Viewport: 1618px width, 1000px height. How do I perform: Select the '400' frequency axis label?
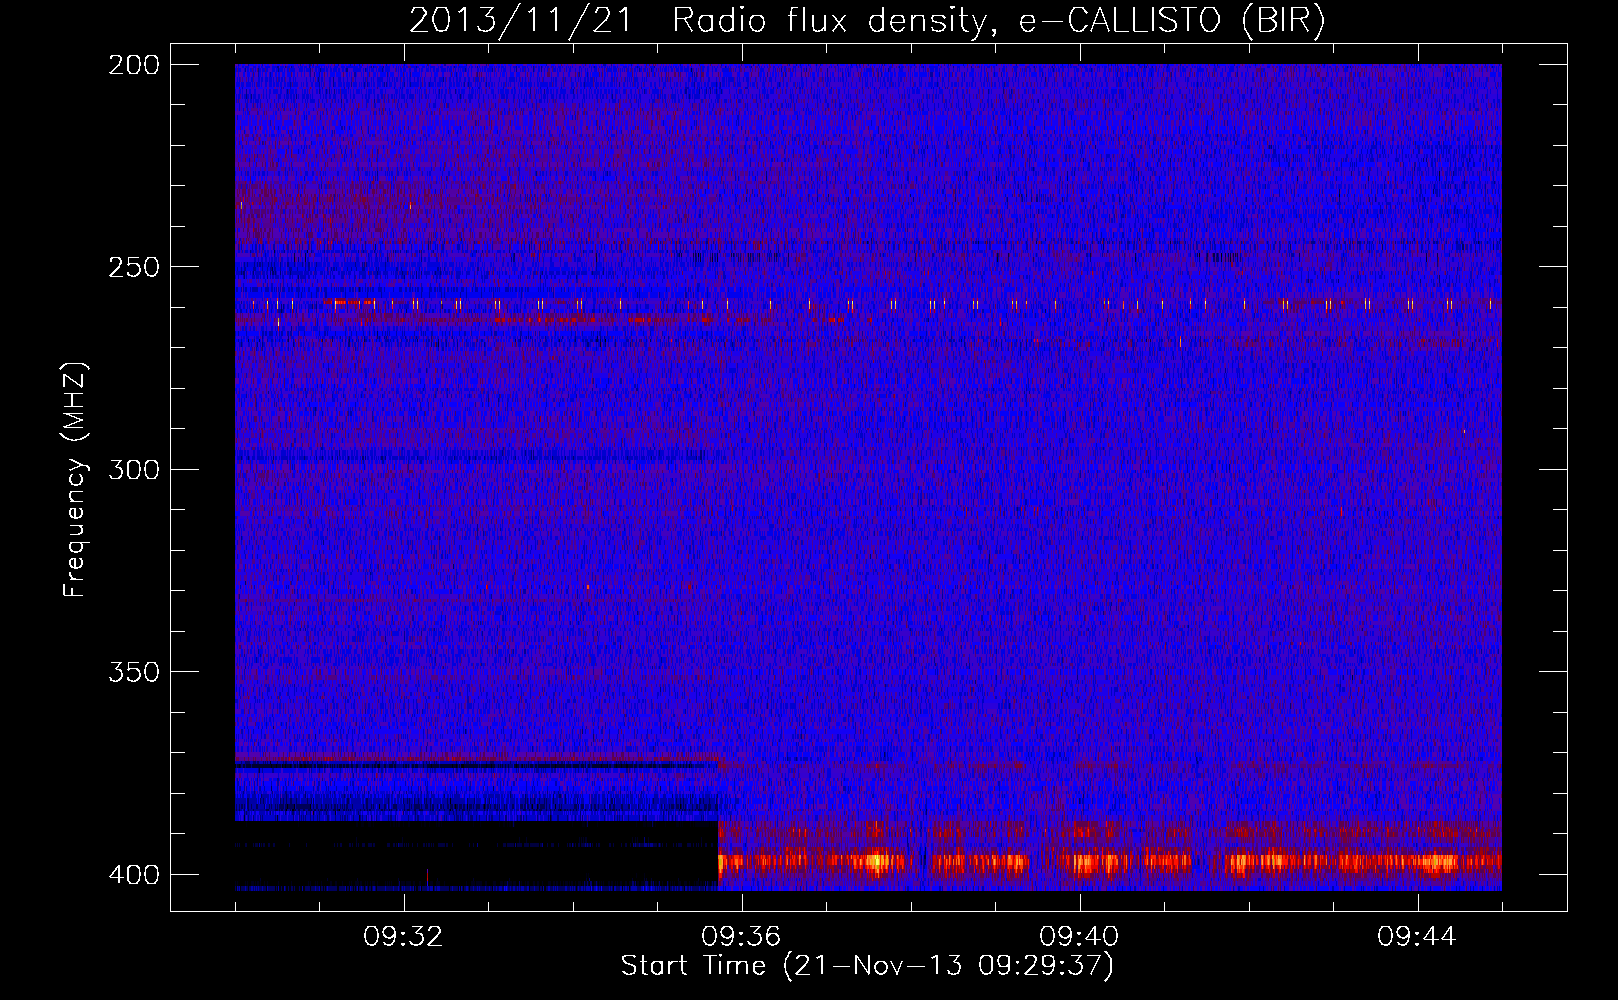point(134,874)
